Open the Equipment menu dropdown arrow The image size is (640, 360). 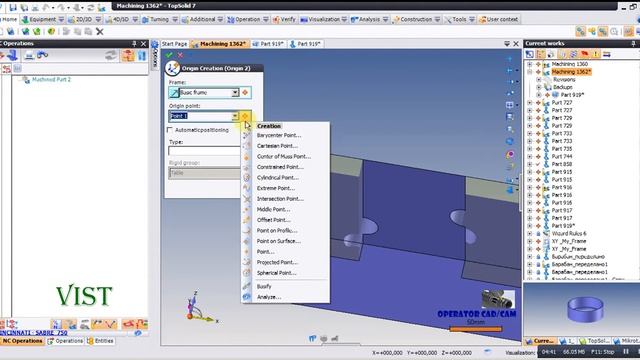pos(61,19)
